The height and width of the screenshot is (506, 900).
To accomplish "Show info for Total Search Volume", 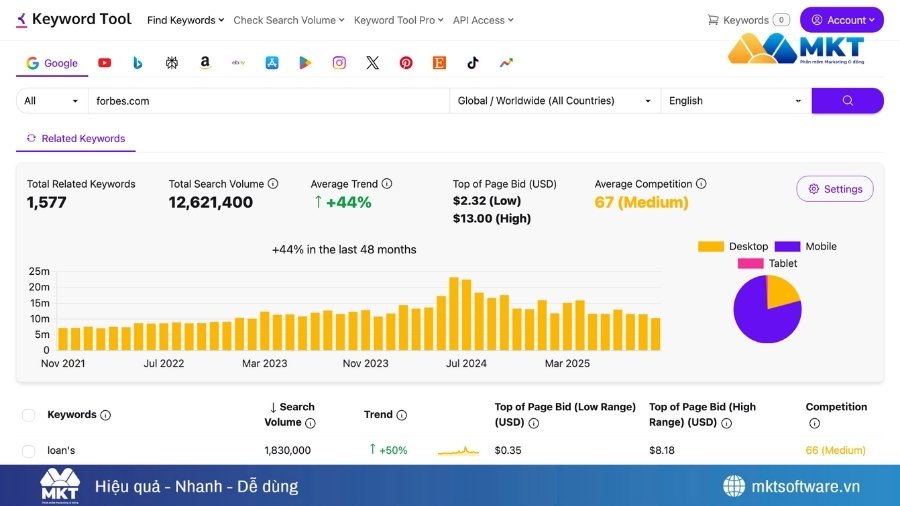I will click(273, 184).
